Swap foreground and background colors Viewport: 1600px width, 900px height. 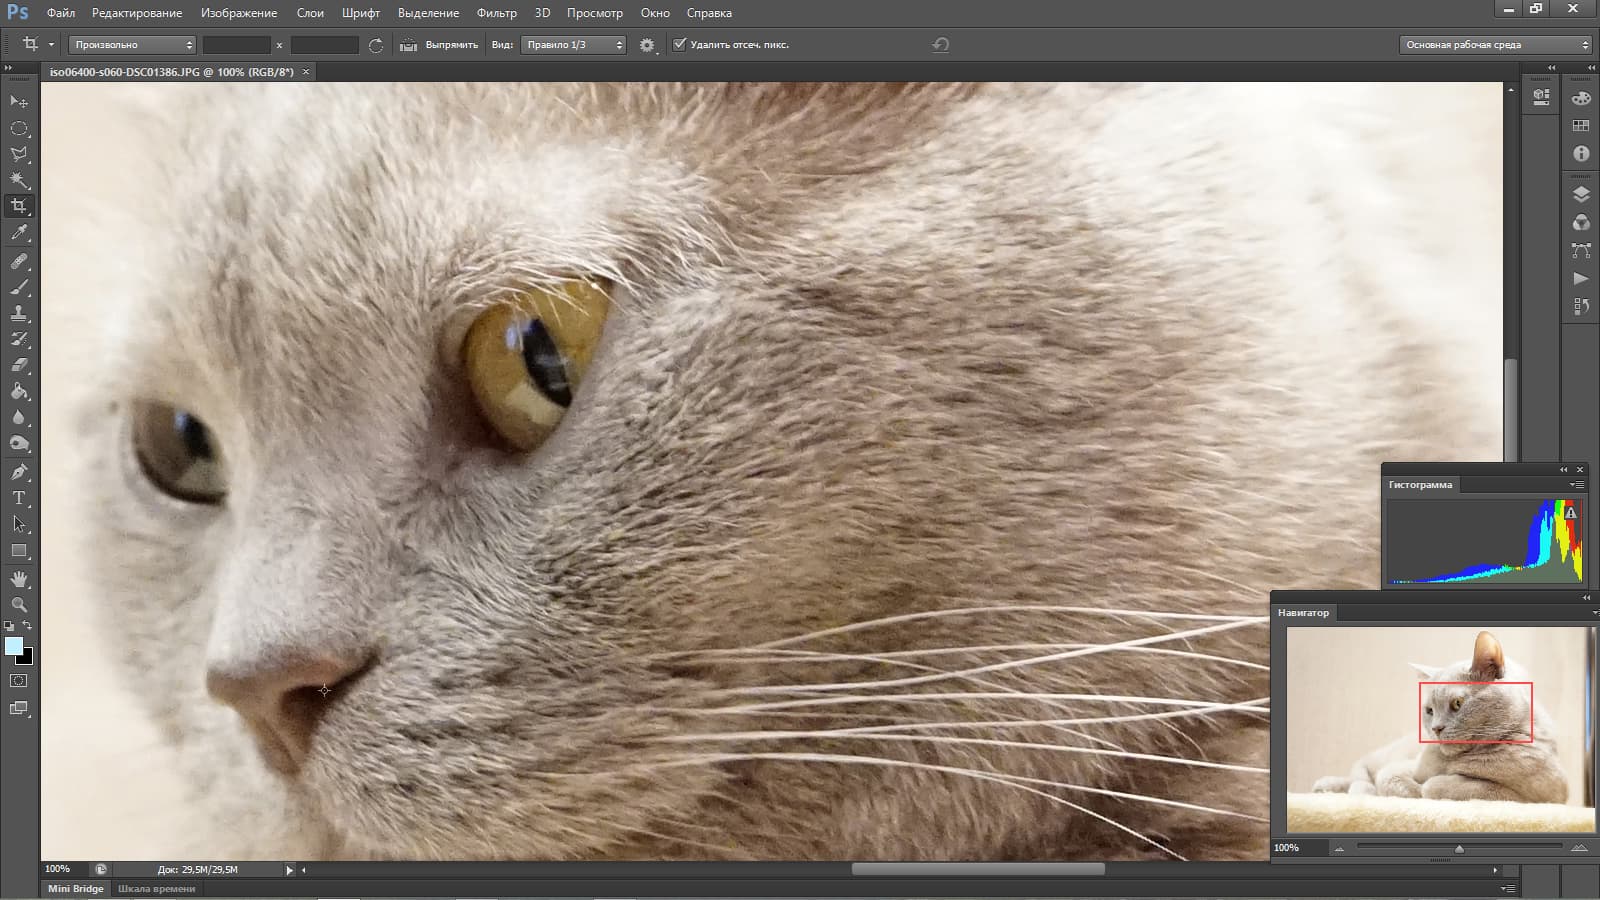coord(27,626)
